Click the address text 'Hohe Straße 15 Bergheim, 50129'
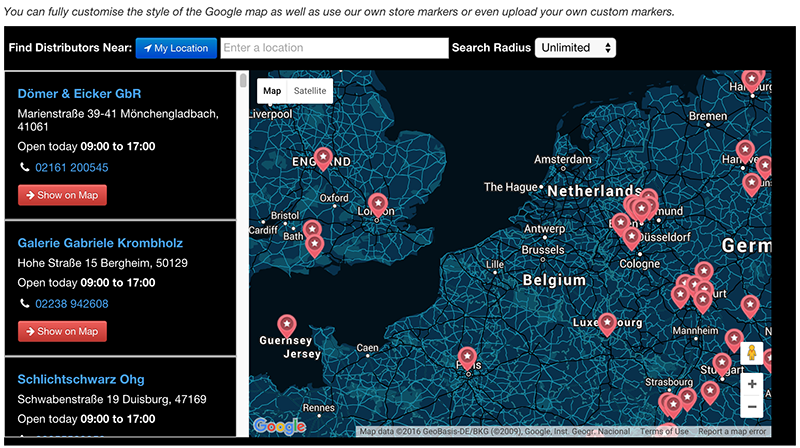 tap(103, 263)
